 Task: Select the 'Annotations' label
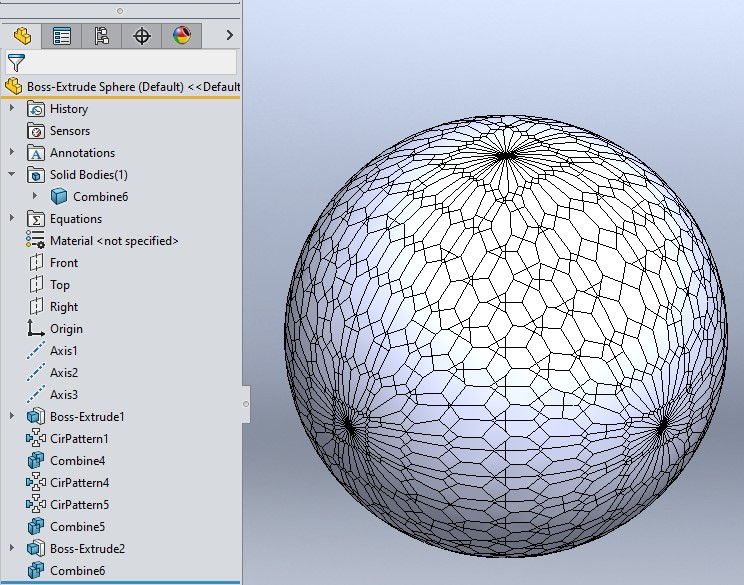point(83,153)
